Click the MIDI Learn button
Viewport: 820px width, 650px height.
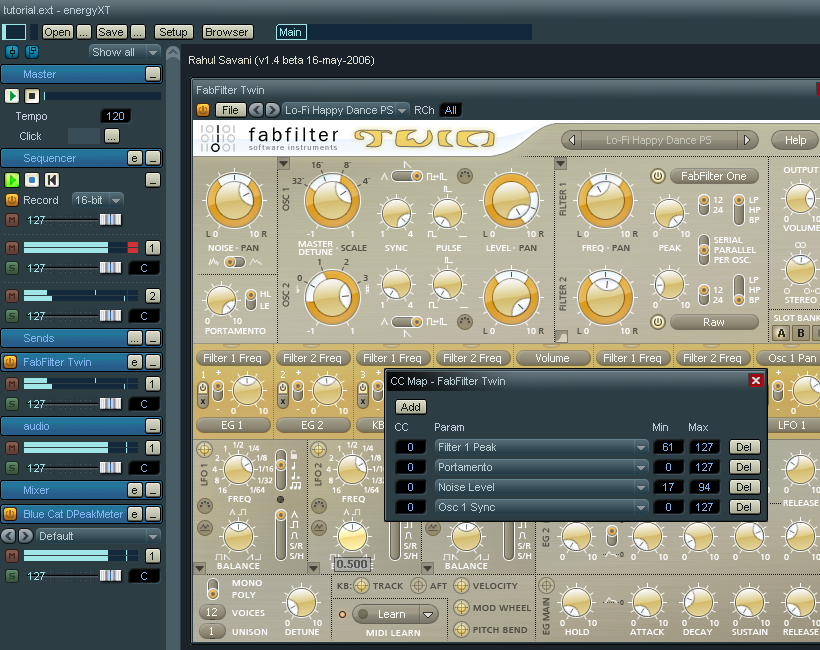[386, 614]
